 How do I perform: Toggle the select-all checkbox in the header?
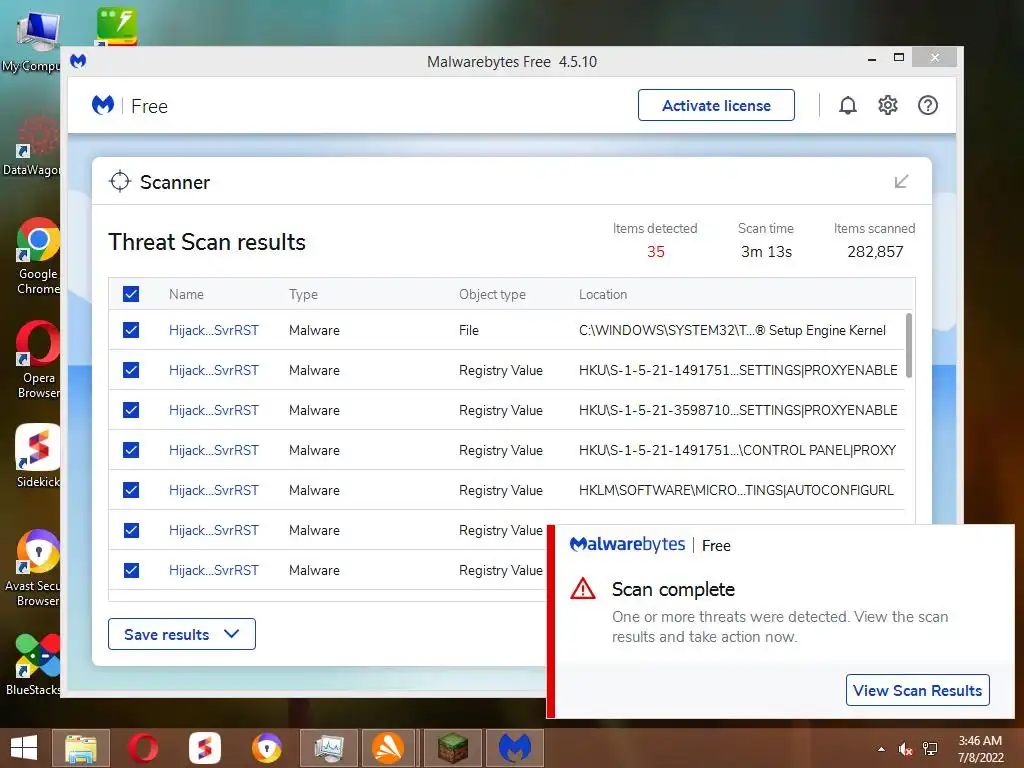coord(131,294)
